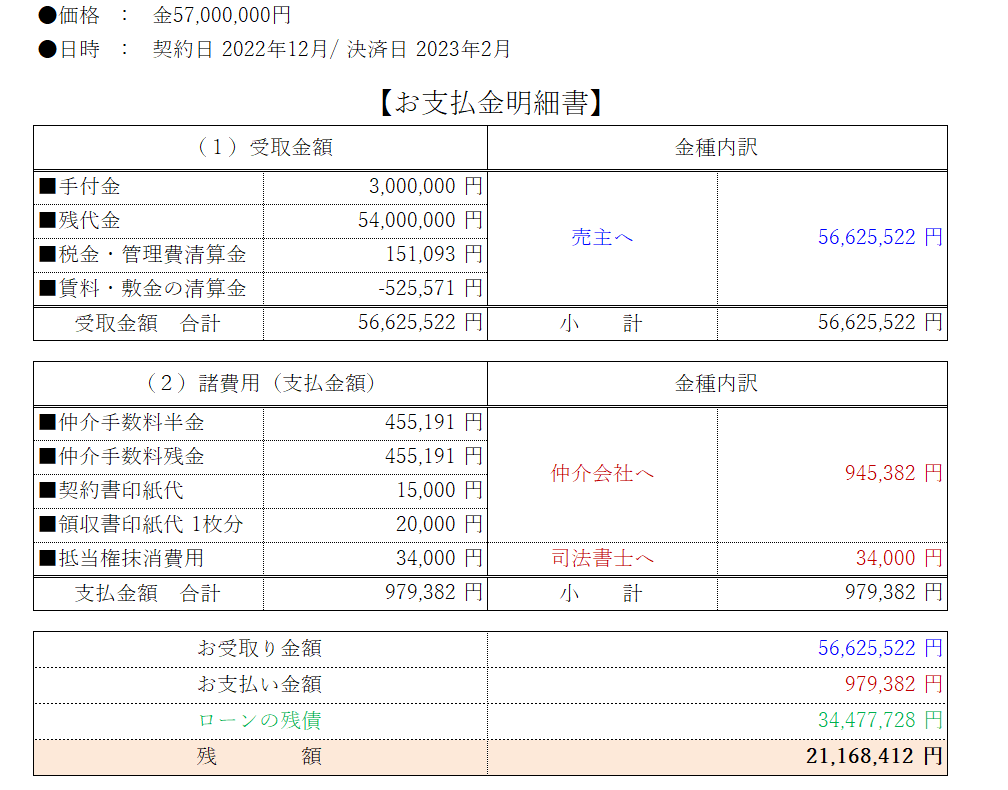Select the red 945,382 円 amount
The height and width of the screenshot is (790, 1008).
pos(893,473)
